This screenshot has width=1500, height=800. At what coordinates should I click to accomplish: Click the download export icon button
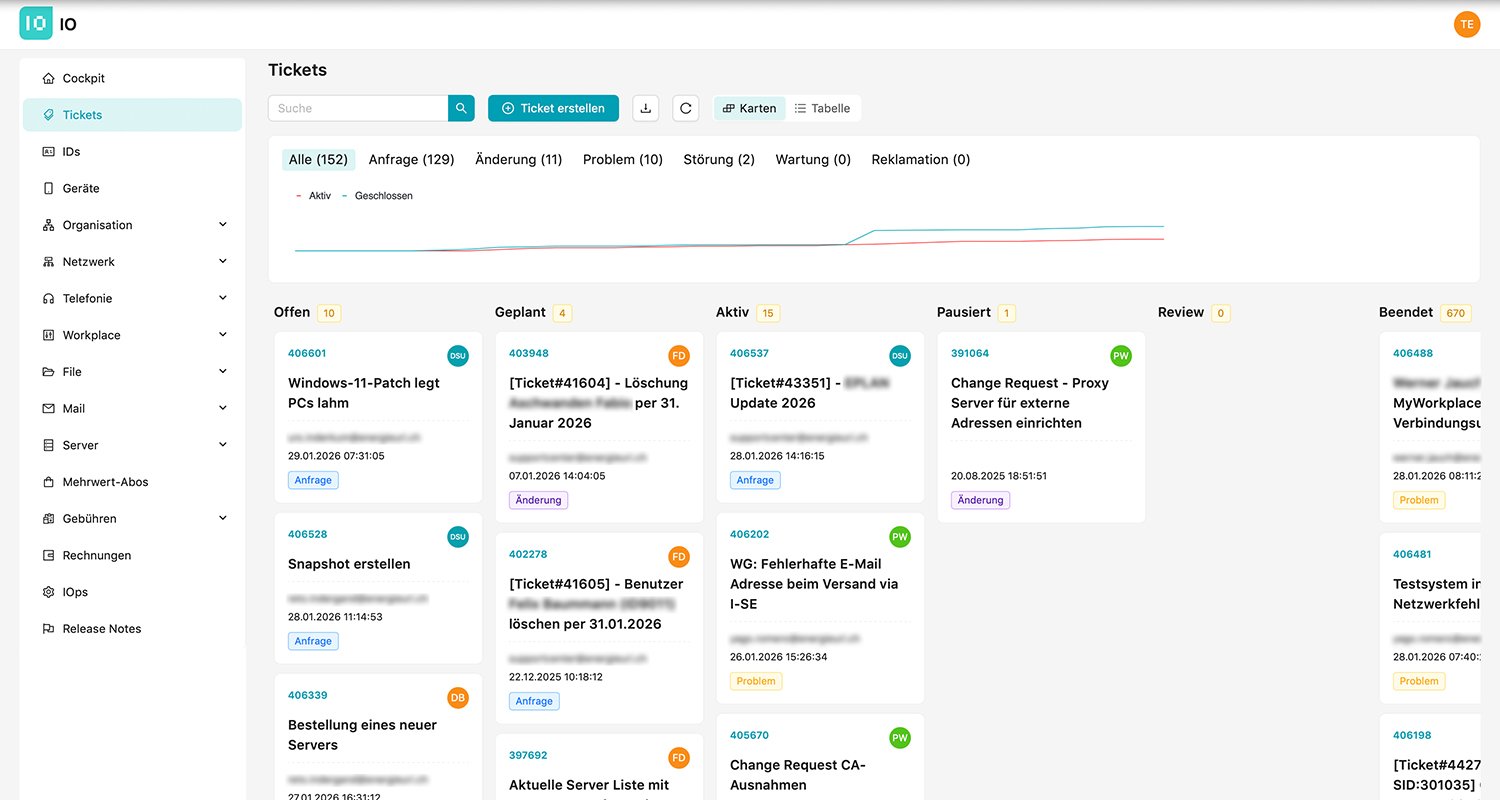pyautogui.click(x=646, y=108)
